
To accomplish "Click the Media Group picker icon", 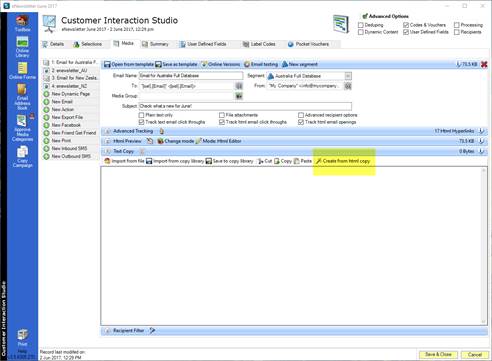I will point(239,96).
